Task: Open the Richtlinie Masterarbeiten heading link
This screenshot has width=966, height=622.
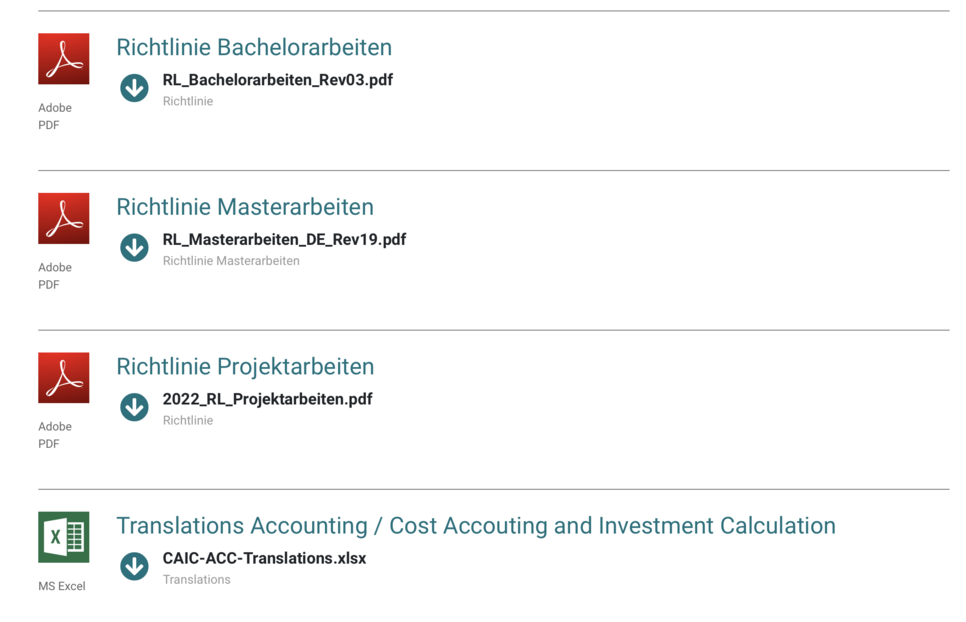Action: pos(245,207)
